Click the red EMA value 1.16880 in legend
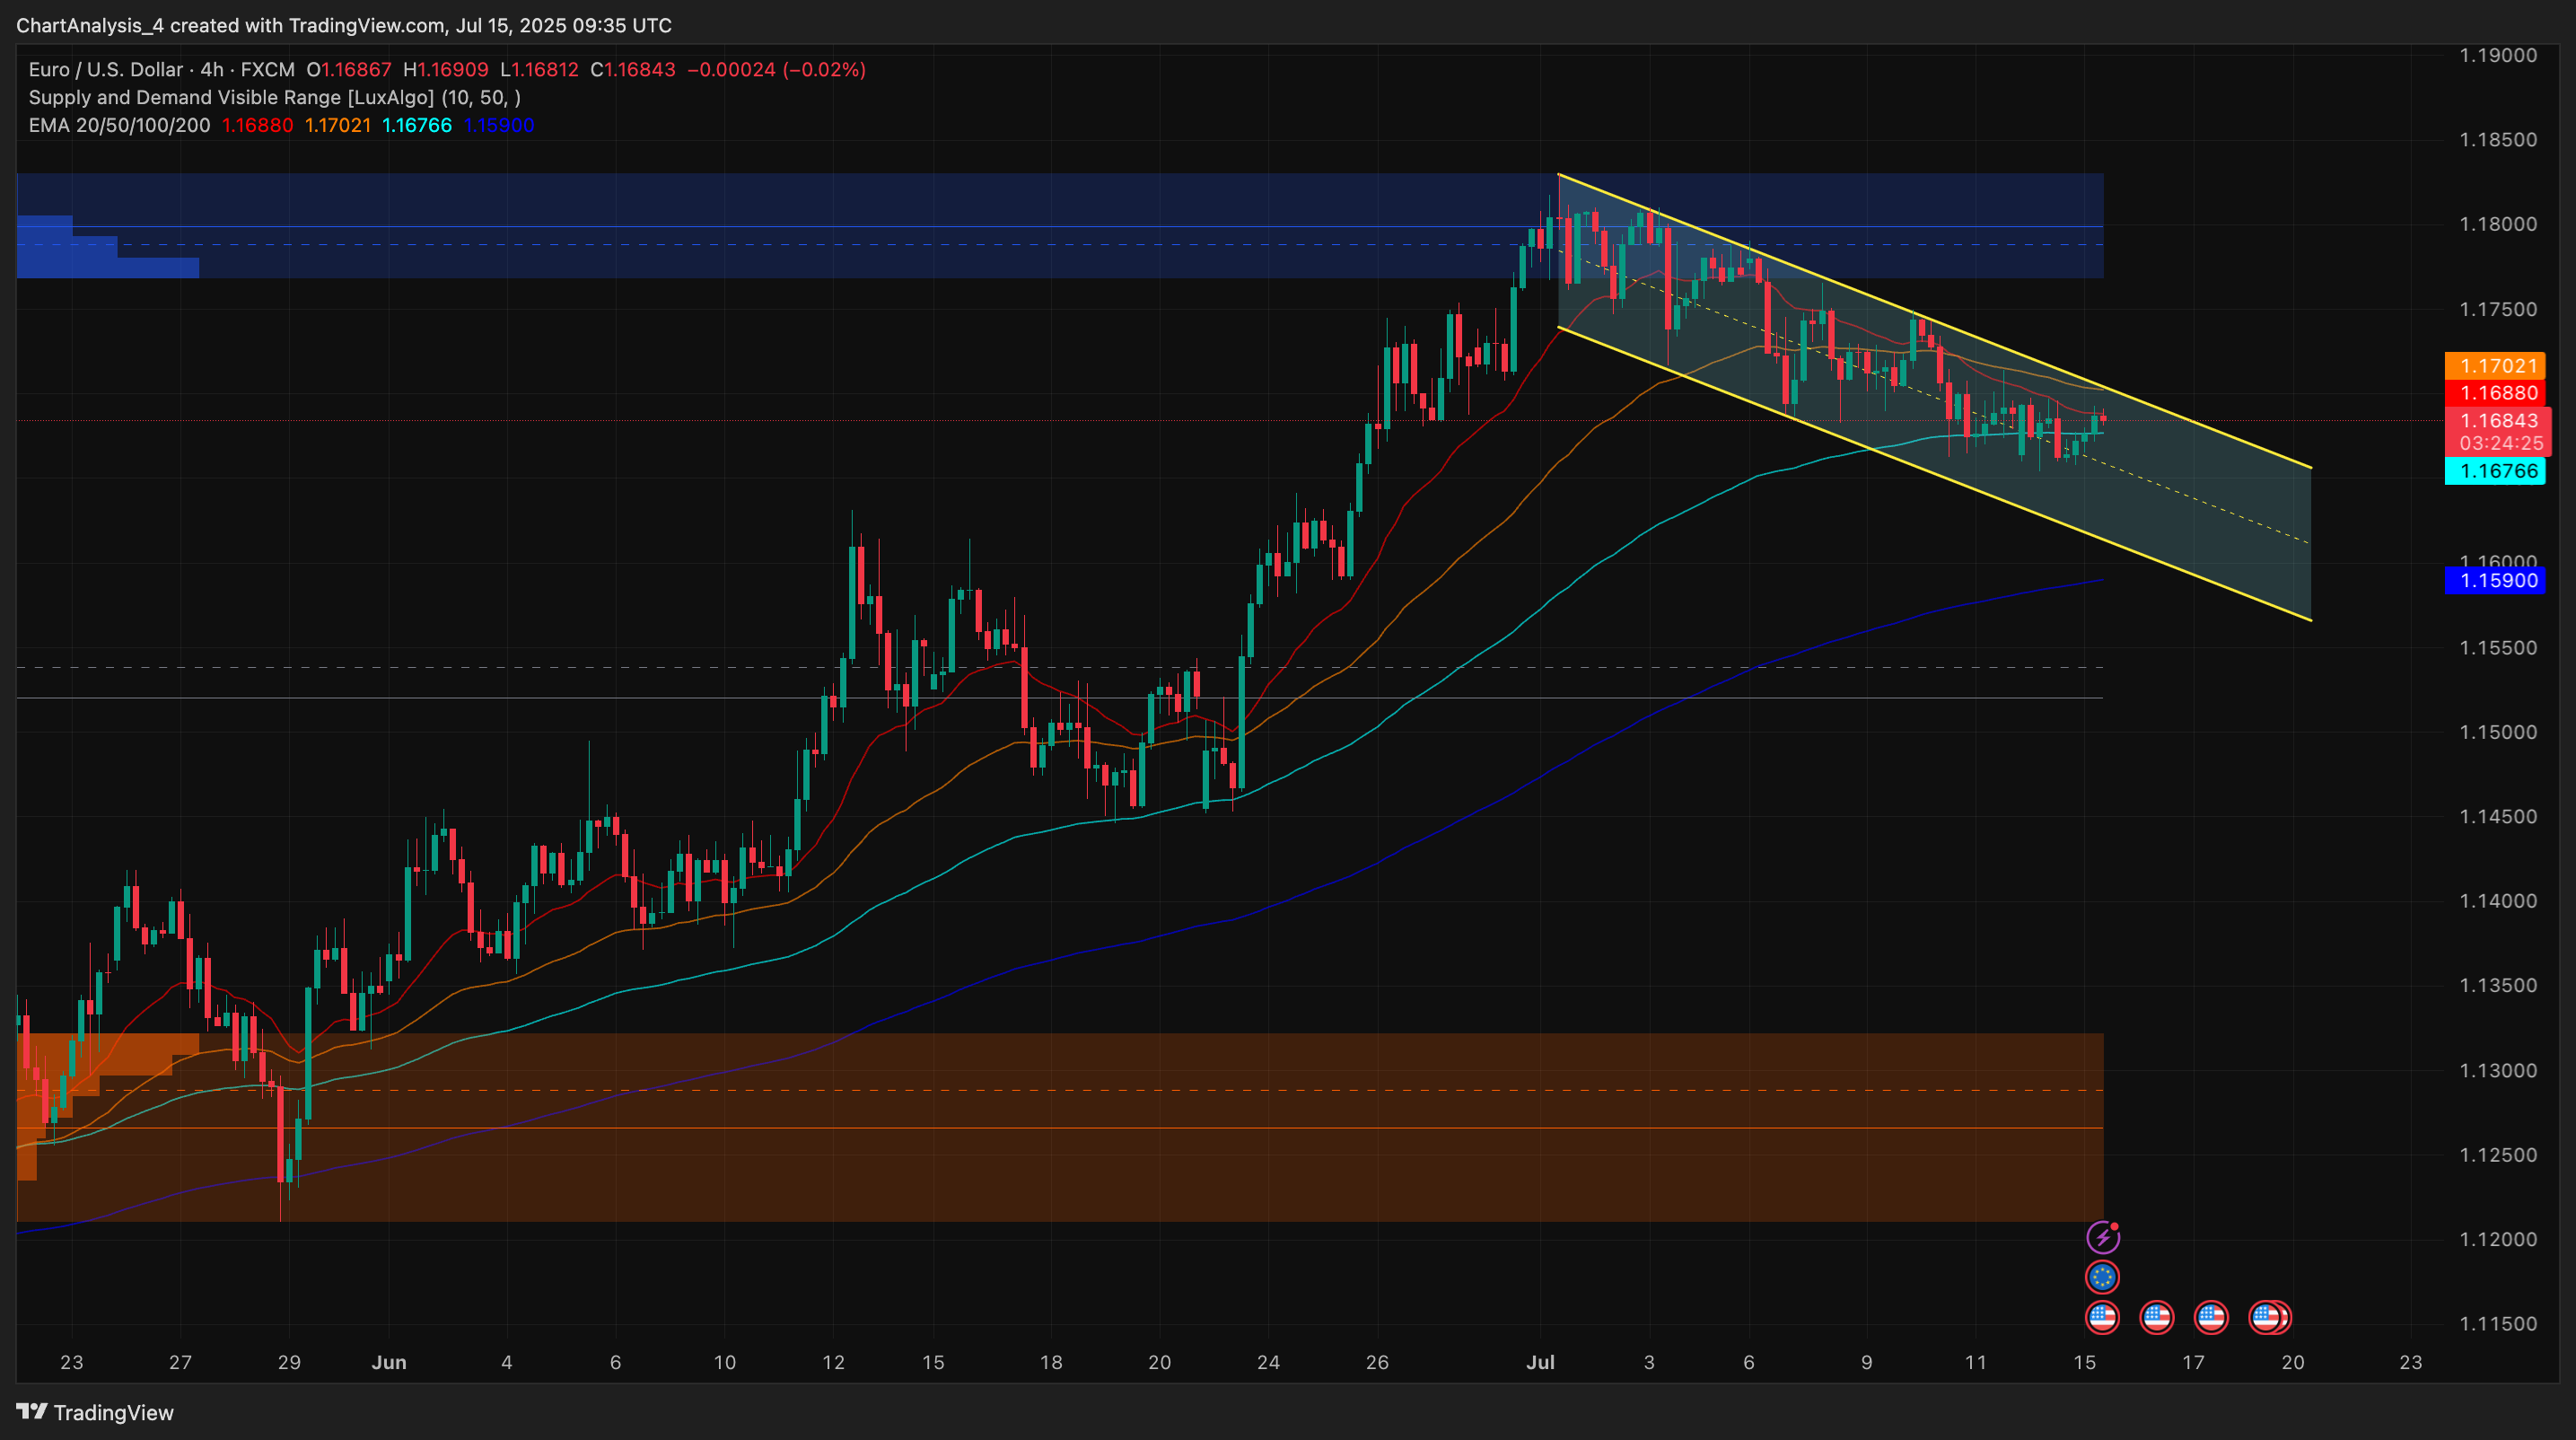The height and width of the screenshot is (1440, 2576). click(x=257, y=126)
